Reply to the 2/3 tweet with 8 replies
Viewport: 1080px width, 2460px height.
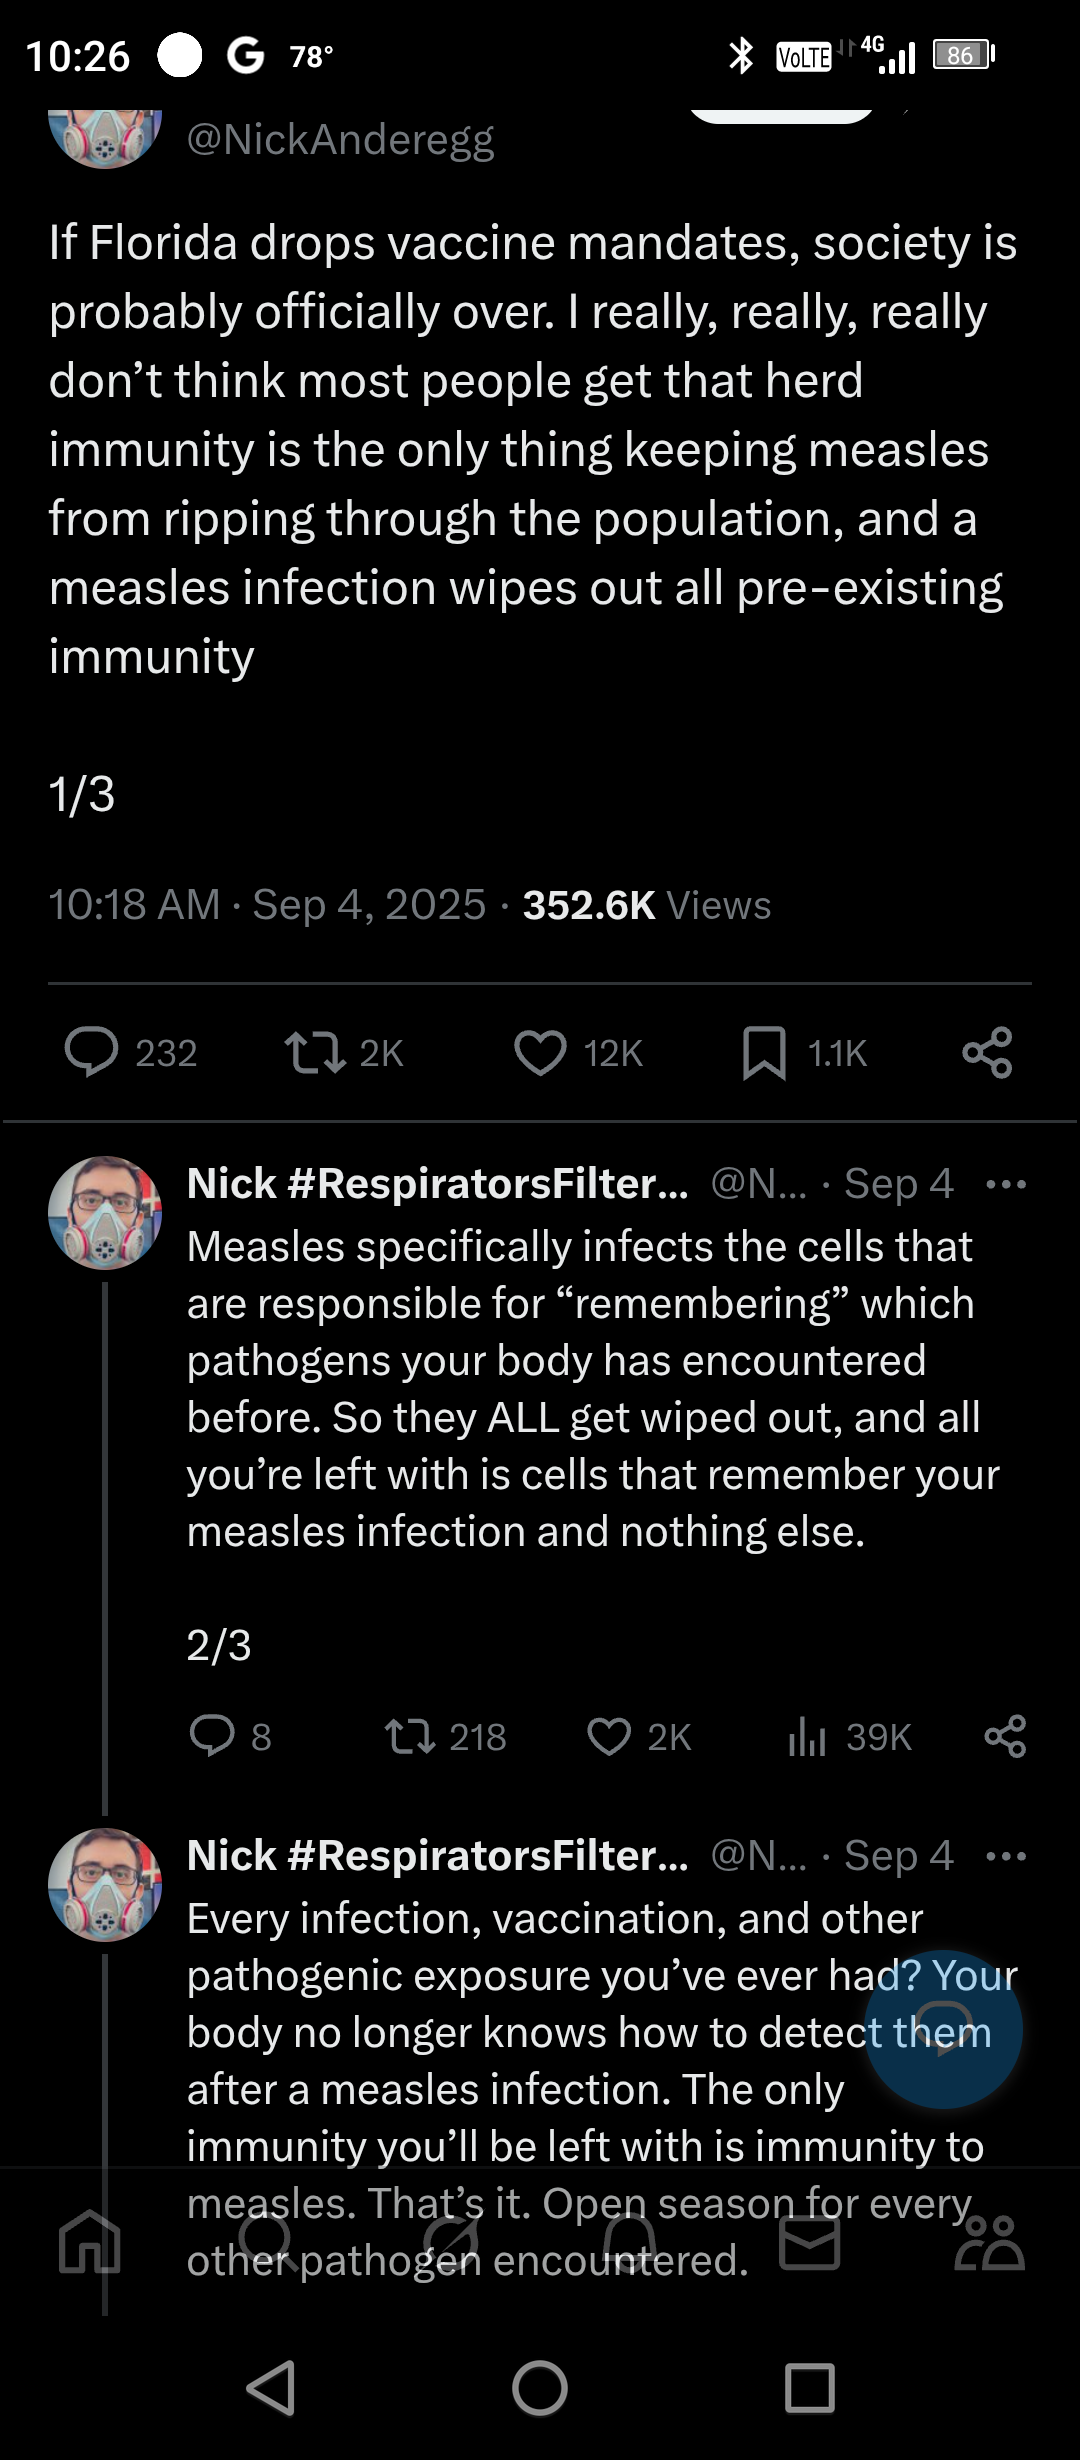pyautogui.click(x=212, y=1737)
